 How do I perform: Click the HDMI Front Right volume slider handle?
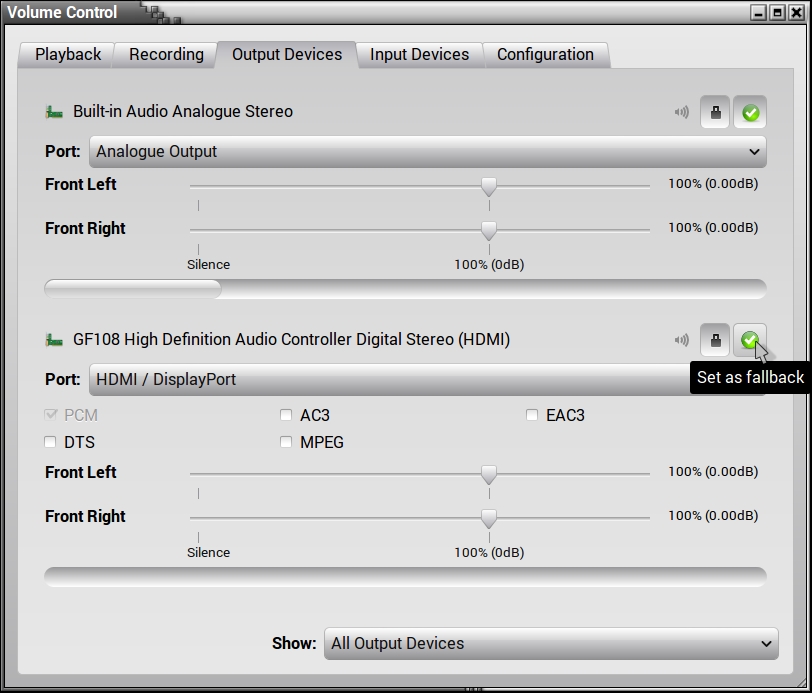pyautogui.click(x=489, y=519)
